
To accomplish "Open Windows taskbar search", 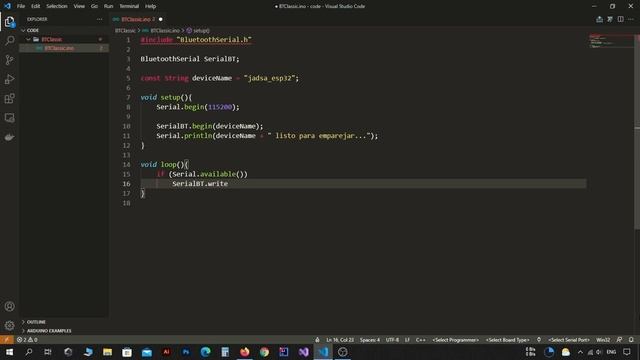I will [x=29, y=352].
